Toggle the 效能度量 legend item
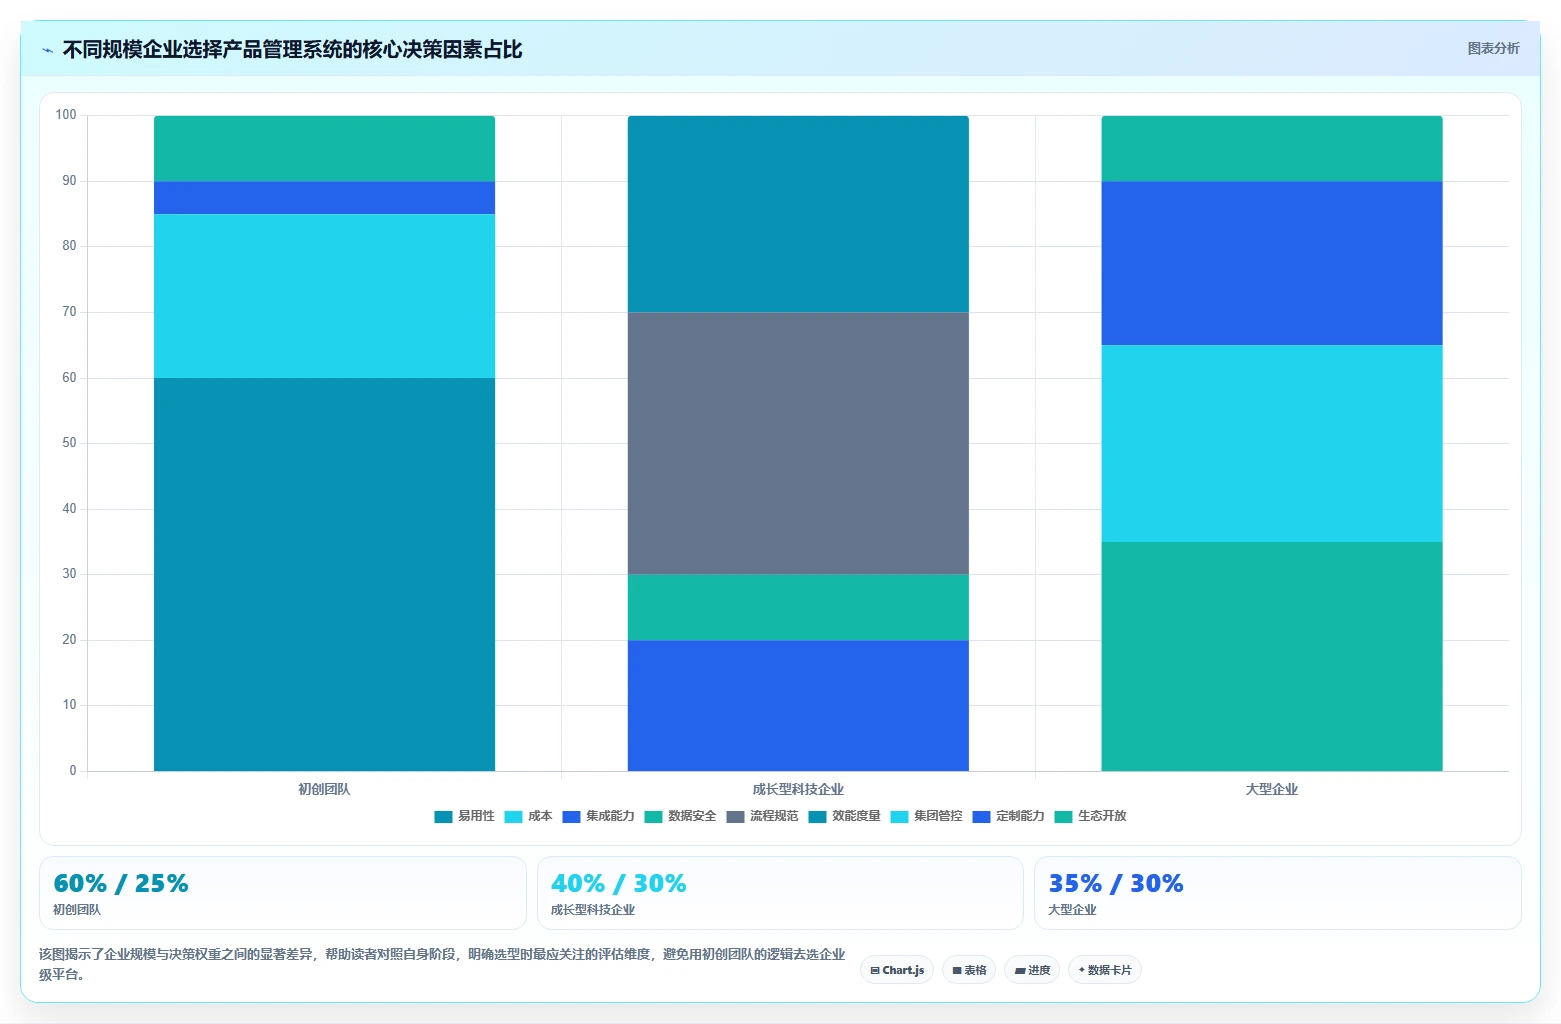The width and height of the screenshot is (1561, 1024). (845, 816)
